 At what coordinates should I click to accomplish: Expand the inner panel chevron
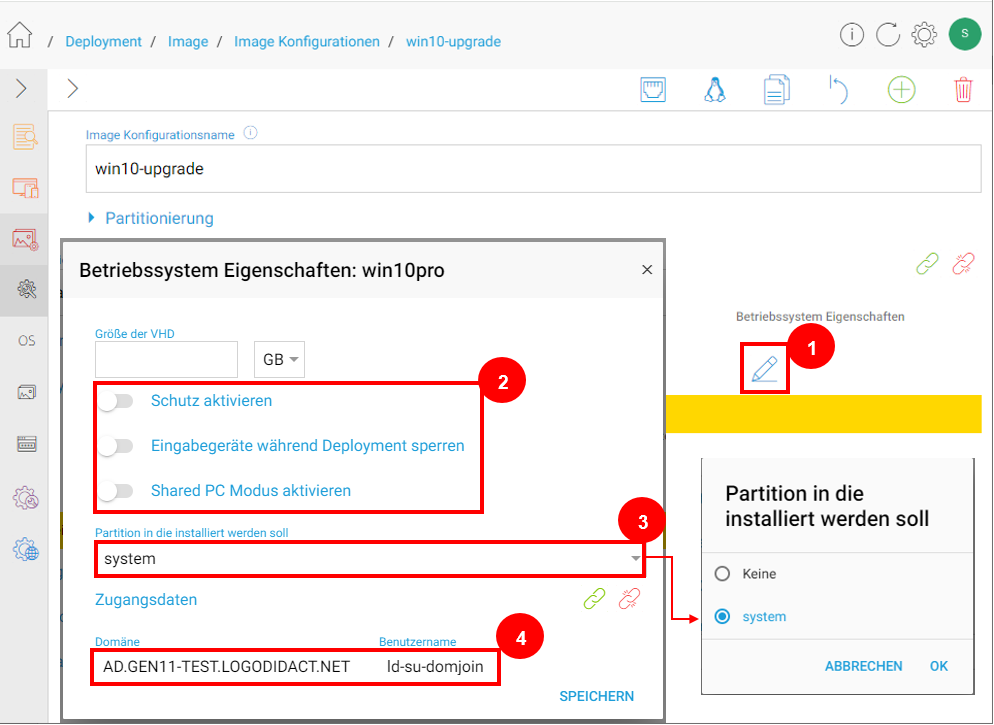[x=72, y=88]
